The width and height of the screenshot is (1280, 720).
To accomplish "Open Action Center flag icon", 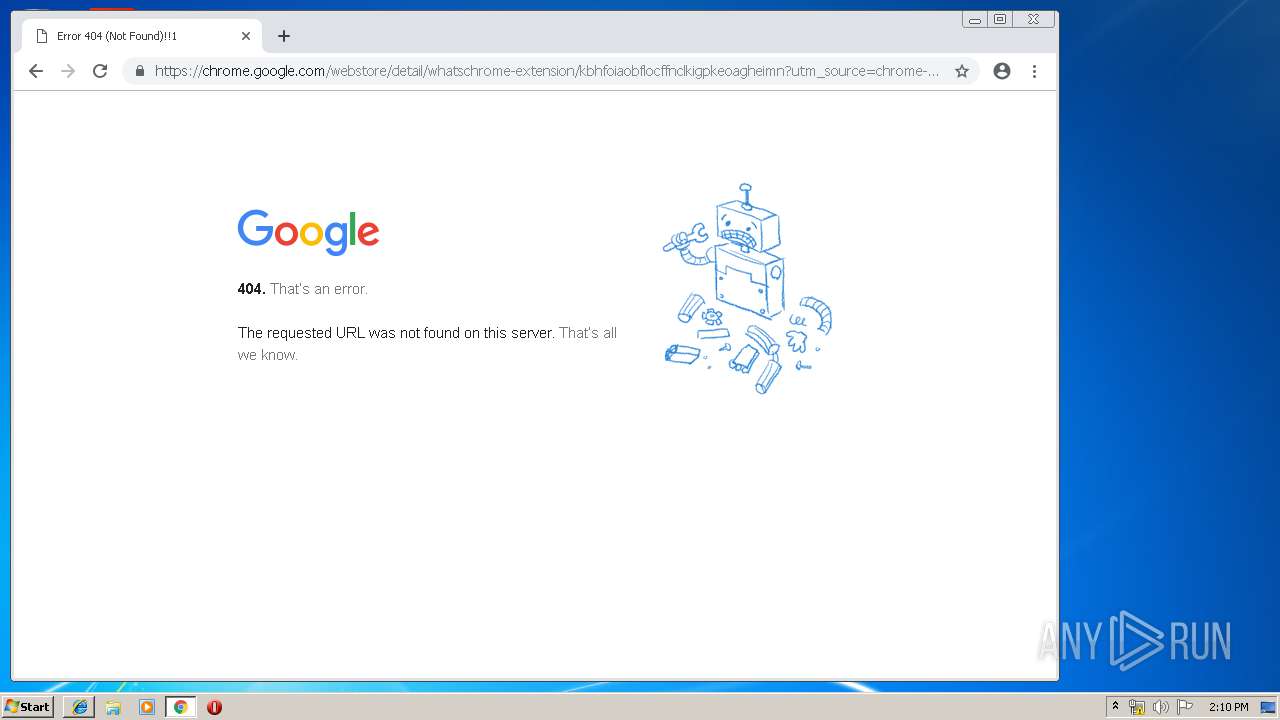I will 1185,707.
